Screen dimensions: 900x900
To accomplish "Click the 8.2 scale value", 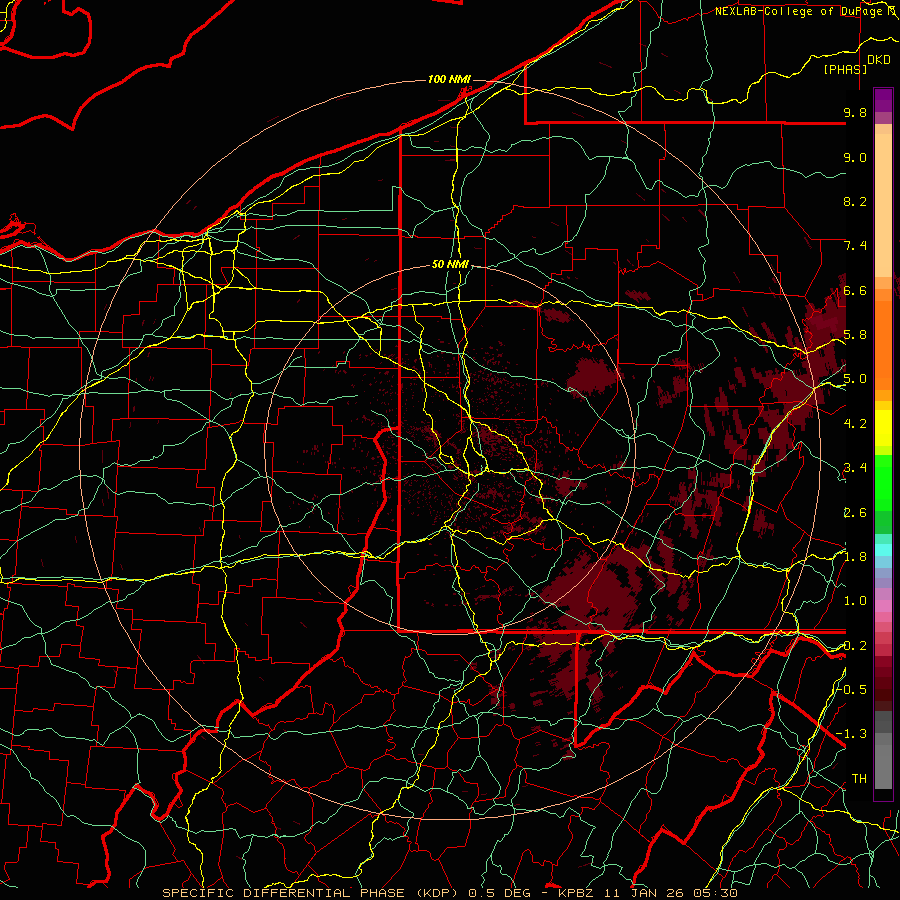I will [855, 201].
